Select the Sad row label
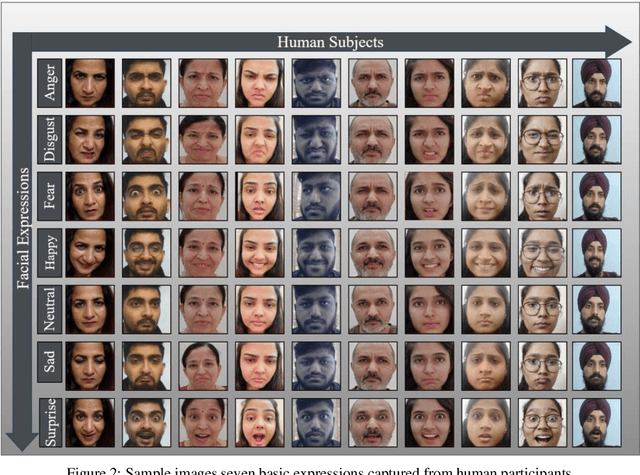The image size is (640, 475). point(48,366)
